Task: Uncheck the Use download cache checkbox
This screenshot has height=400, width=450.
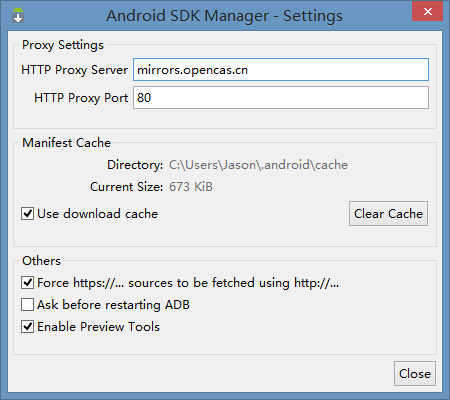Action: pyautogui.click(x=27, y=214)
